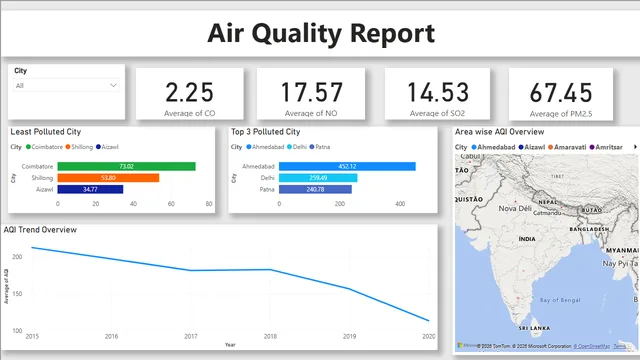This screenshot has width=640, height=360.
Task: Click Amritsar legend dot in map legend
Action: point(592,147)
